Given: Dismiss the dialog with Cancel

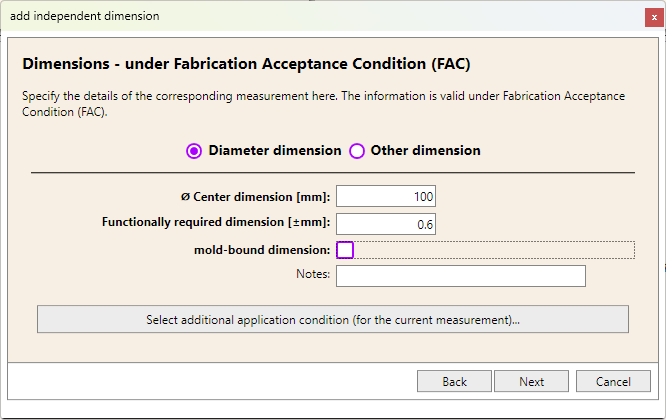Looking at the screenshot, I should click(613, 381).
